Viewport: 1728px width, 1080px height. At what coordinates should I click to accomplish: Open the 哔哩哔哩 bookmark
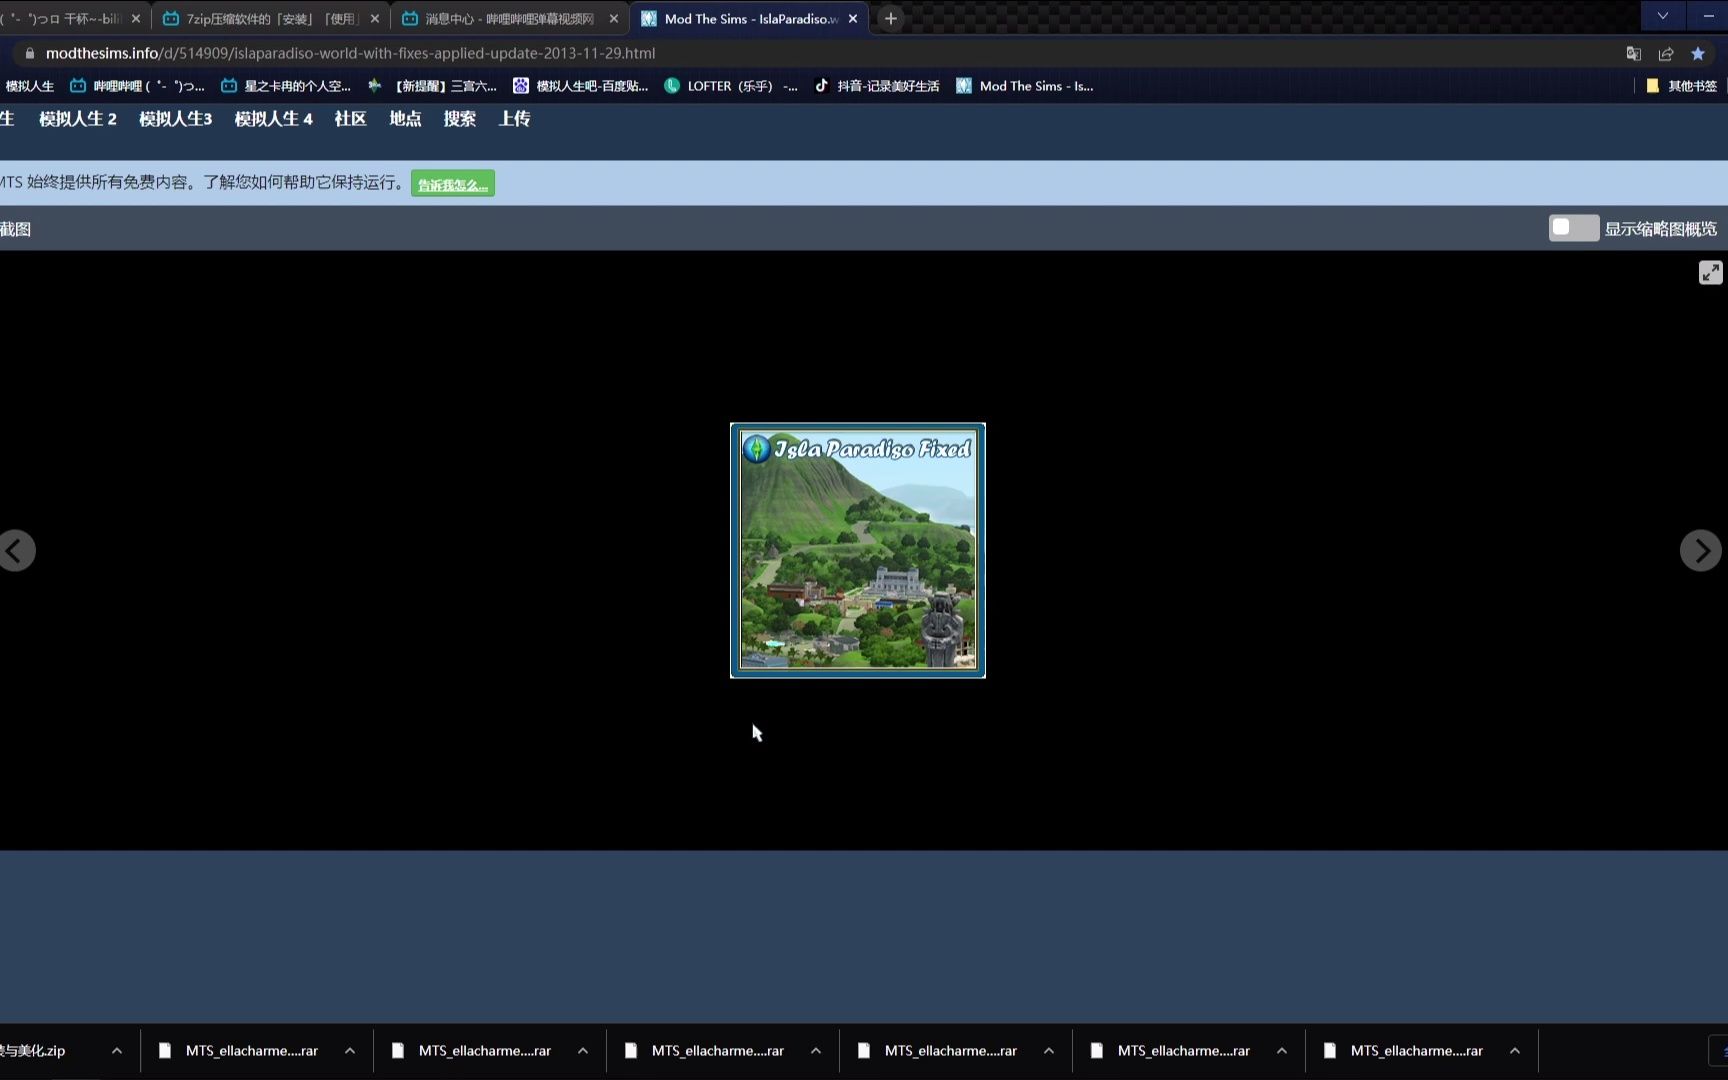pyautogui.click(x=137, y=86)
